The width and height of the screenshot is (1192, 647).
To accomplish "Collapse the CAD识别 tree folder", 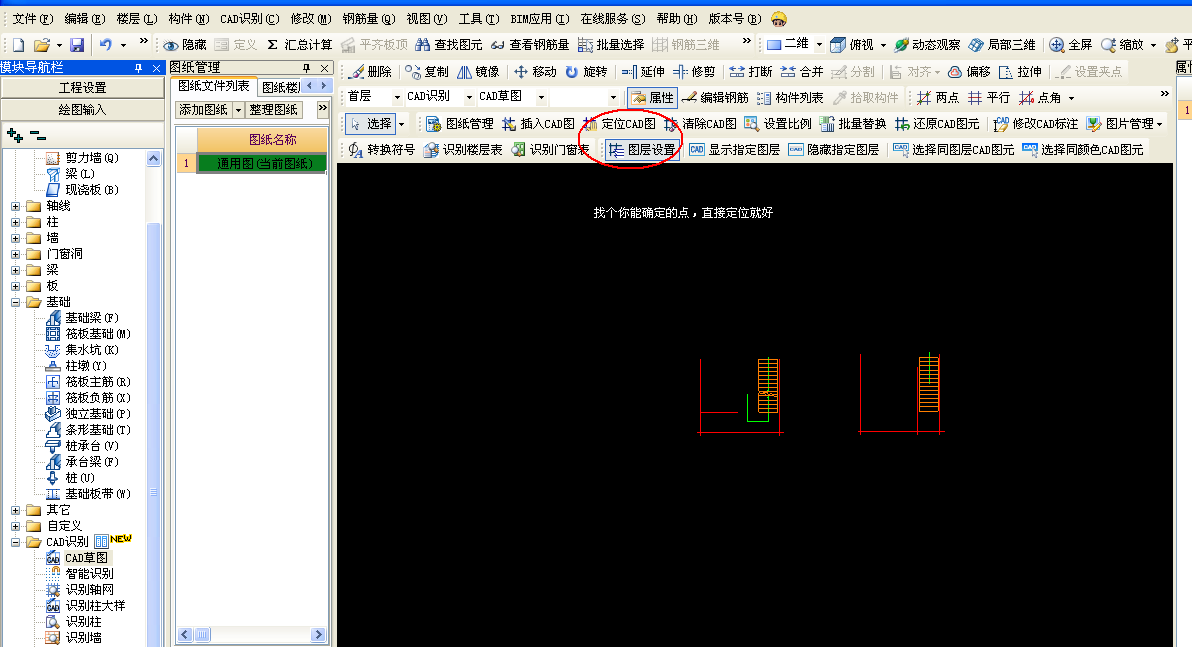I will (15, 542).
